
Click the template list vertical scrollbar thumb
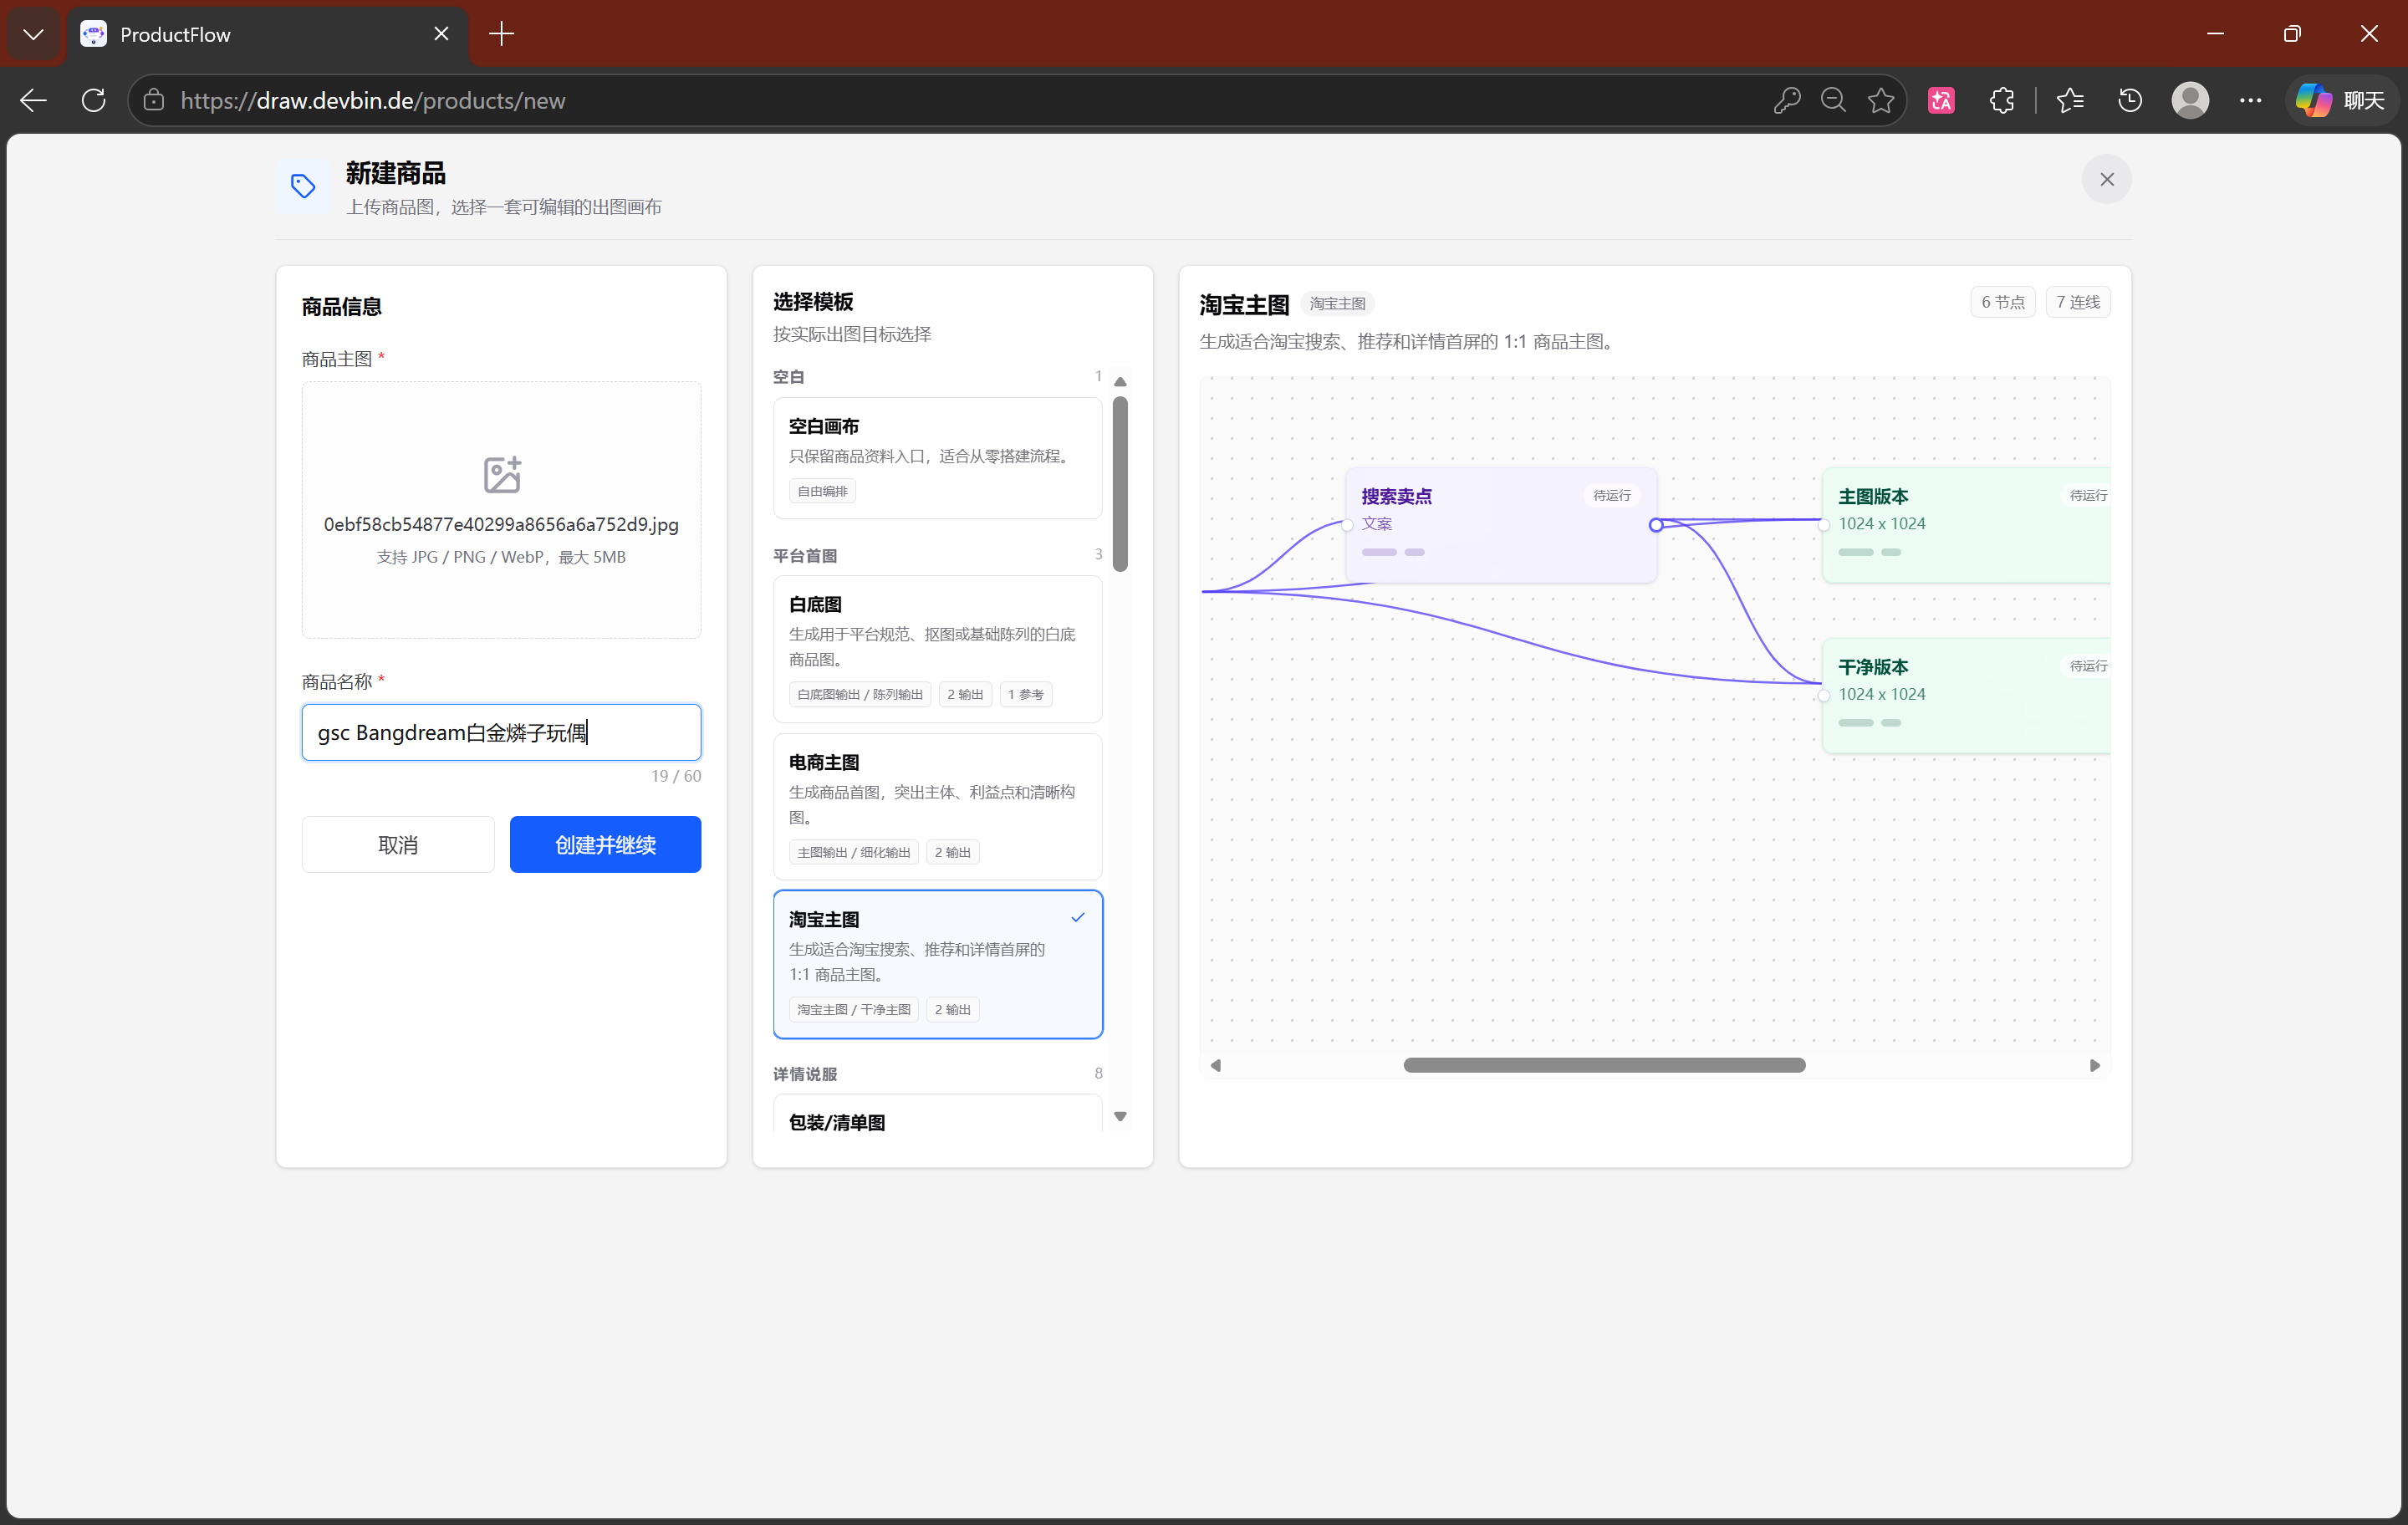(1120, 484)
